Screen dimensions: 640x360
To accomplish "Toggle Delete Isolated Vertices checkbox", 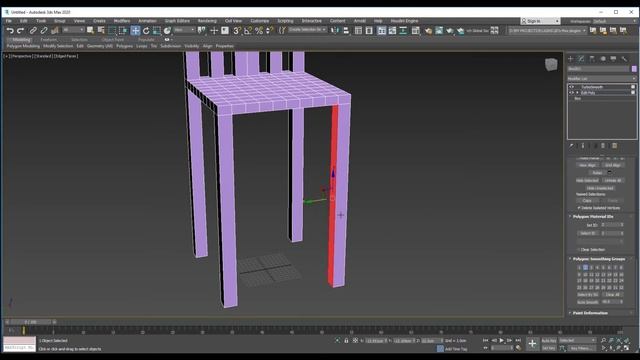I will 579,208.
